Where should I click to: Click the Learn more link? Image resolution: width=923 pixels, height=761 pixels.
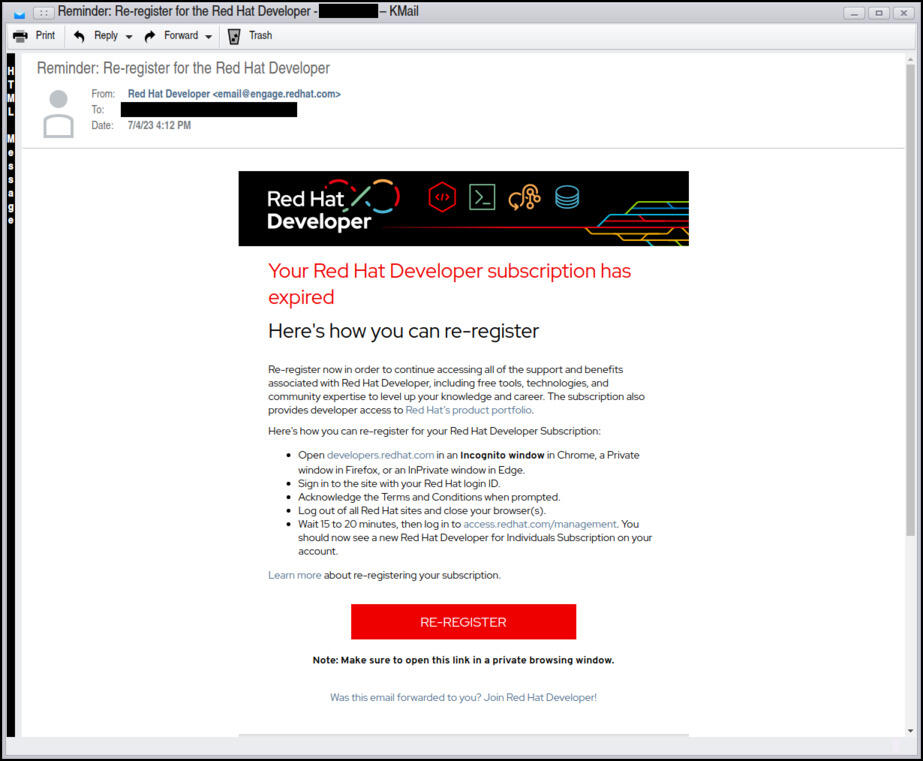[294, 575]
